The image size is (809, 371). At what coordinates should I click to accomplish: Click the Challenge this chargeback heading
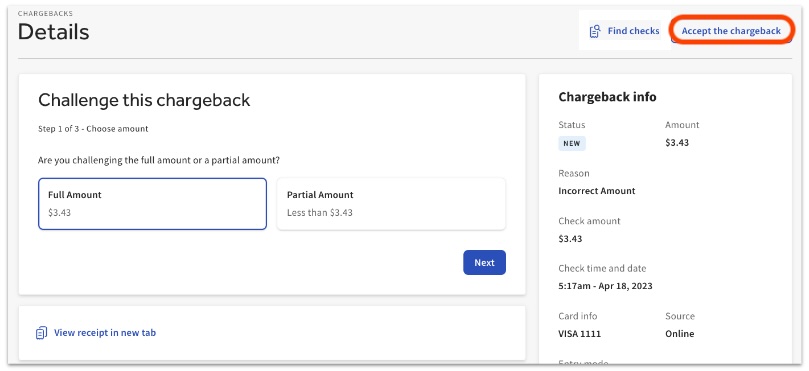pyautogui.click(x=144, y=100)
